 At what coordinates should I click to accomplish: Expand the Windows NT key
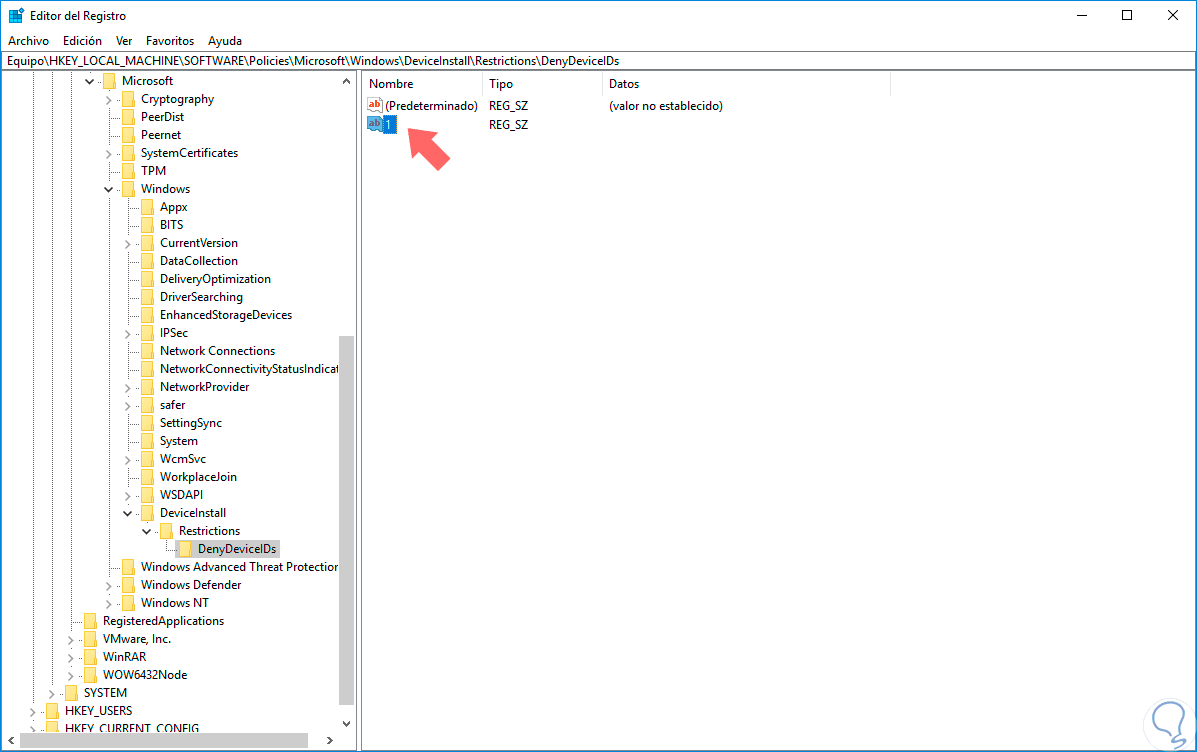pyautogui.click(x=108, y=604)
